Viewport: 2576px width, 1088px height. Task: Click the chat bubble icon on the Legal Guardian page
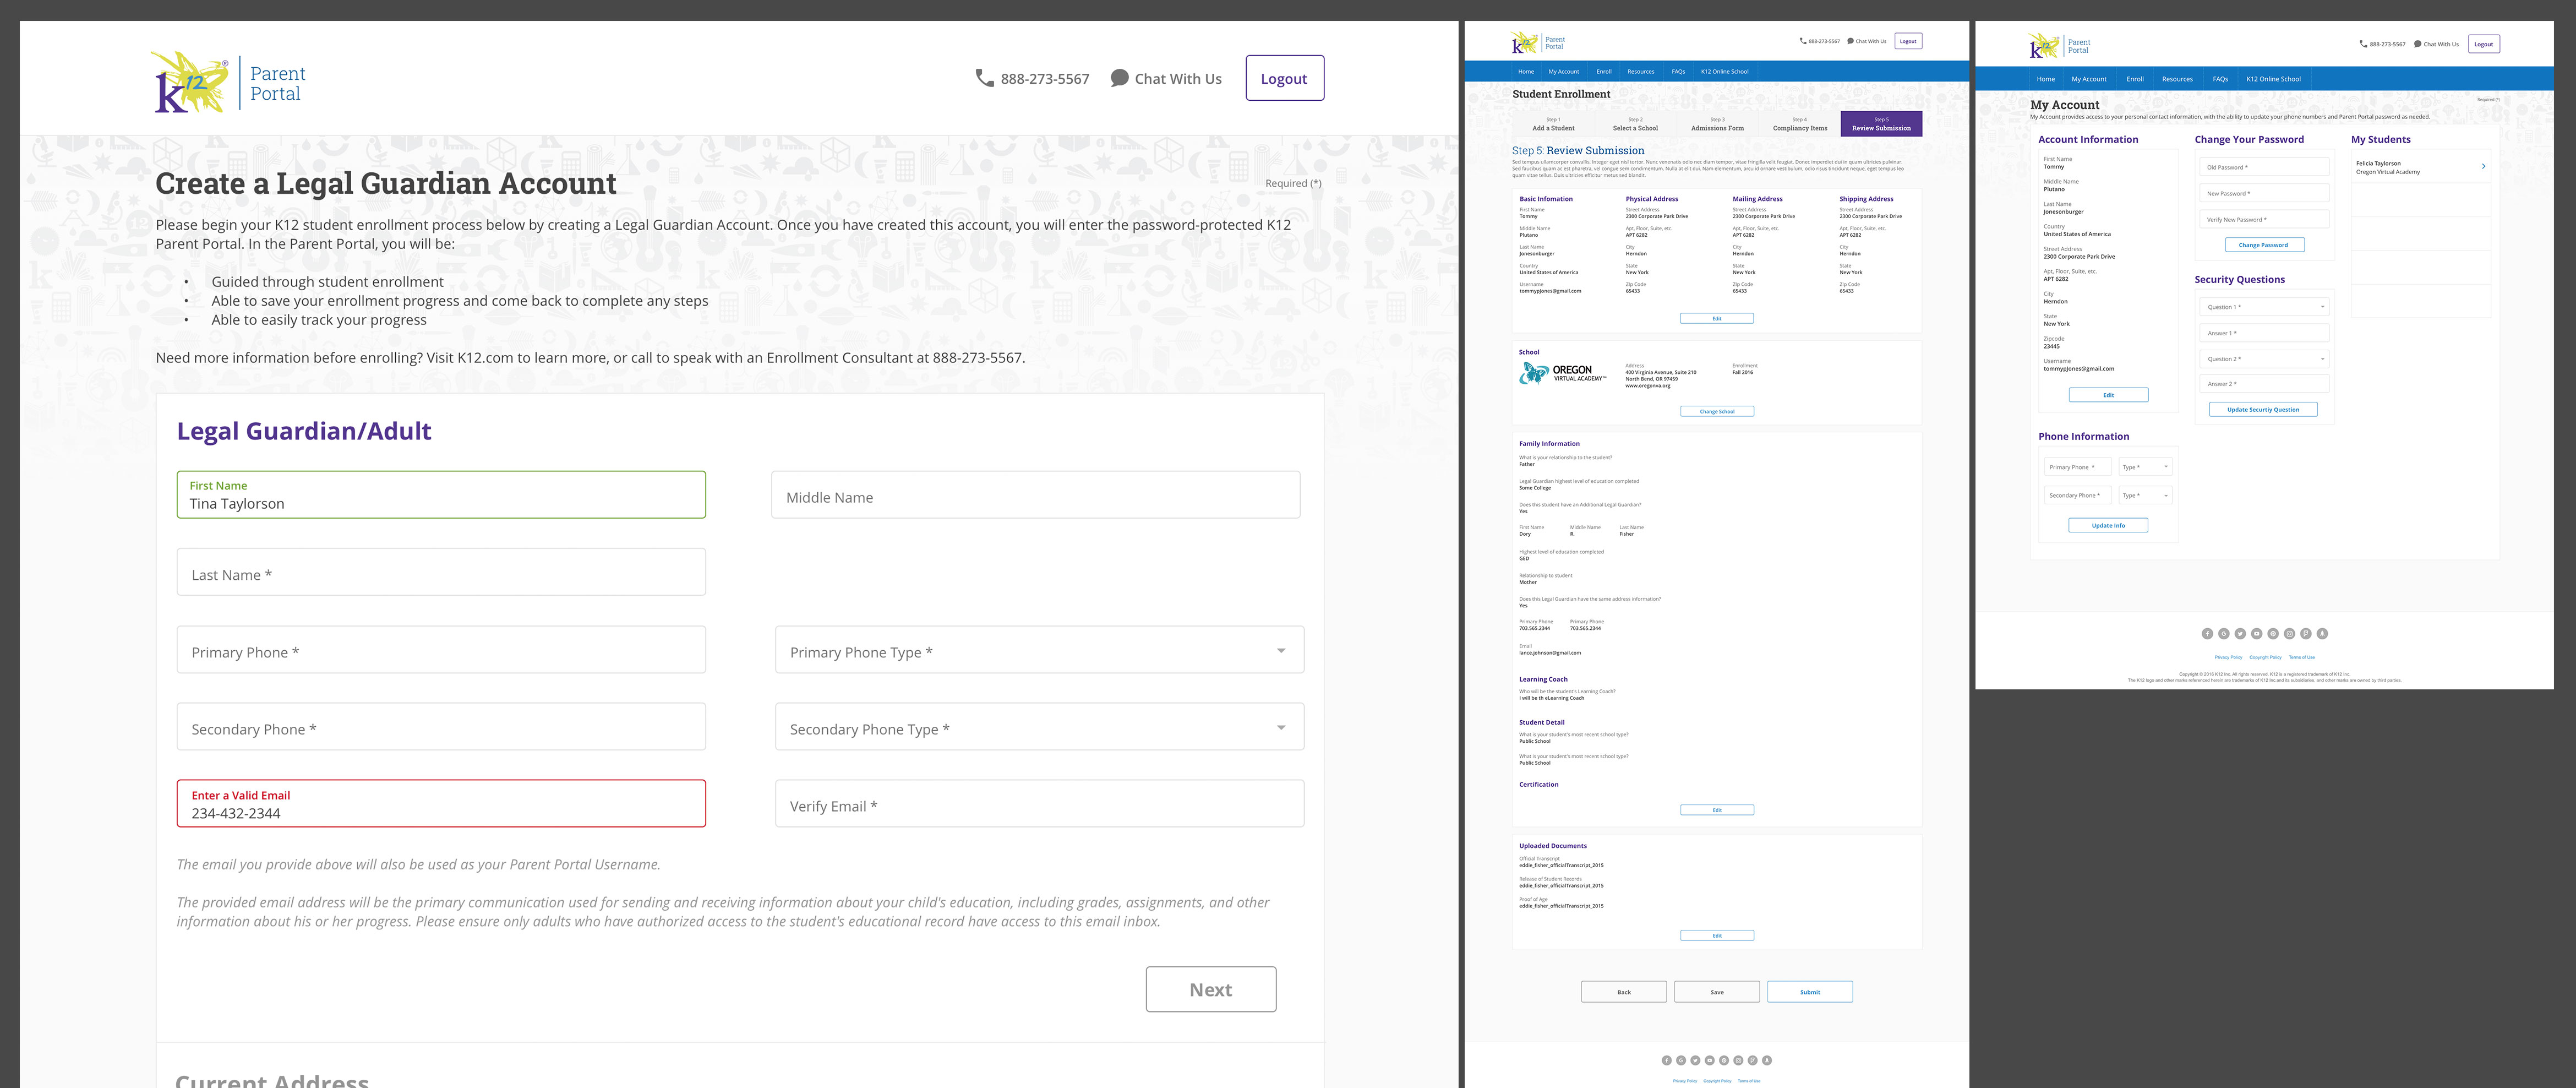coord(1119,78)
